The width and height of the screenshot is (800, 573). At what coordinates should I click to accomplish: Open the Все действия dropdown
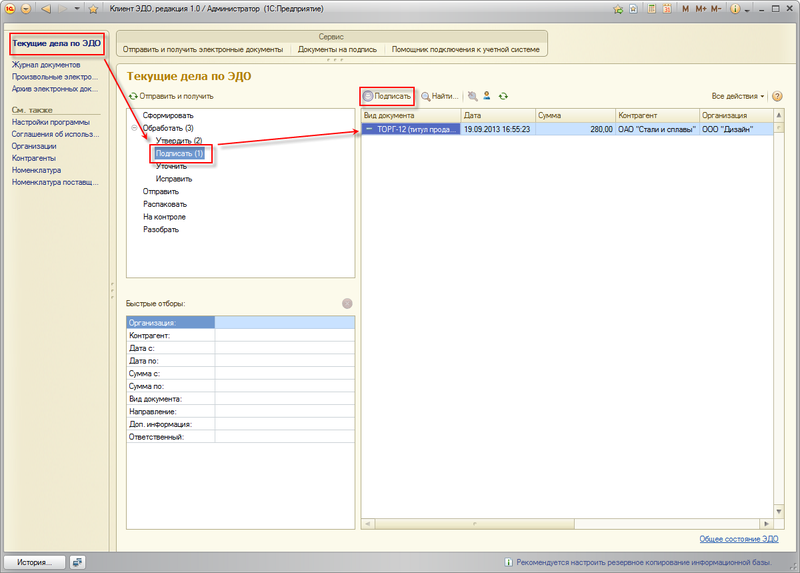738,96
